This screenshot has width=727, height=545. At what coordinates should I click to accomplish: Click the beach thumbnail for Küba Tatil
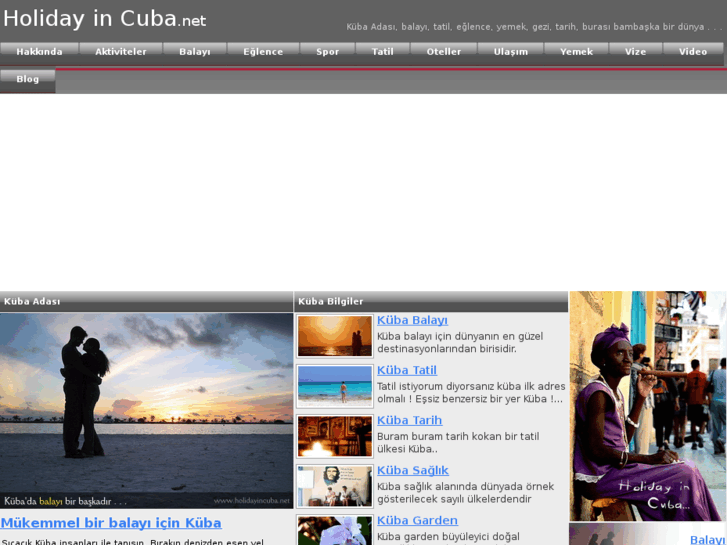tap(335, 386)
